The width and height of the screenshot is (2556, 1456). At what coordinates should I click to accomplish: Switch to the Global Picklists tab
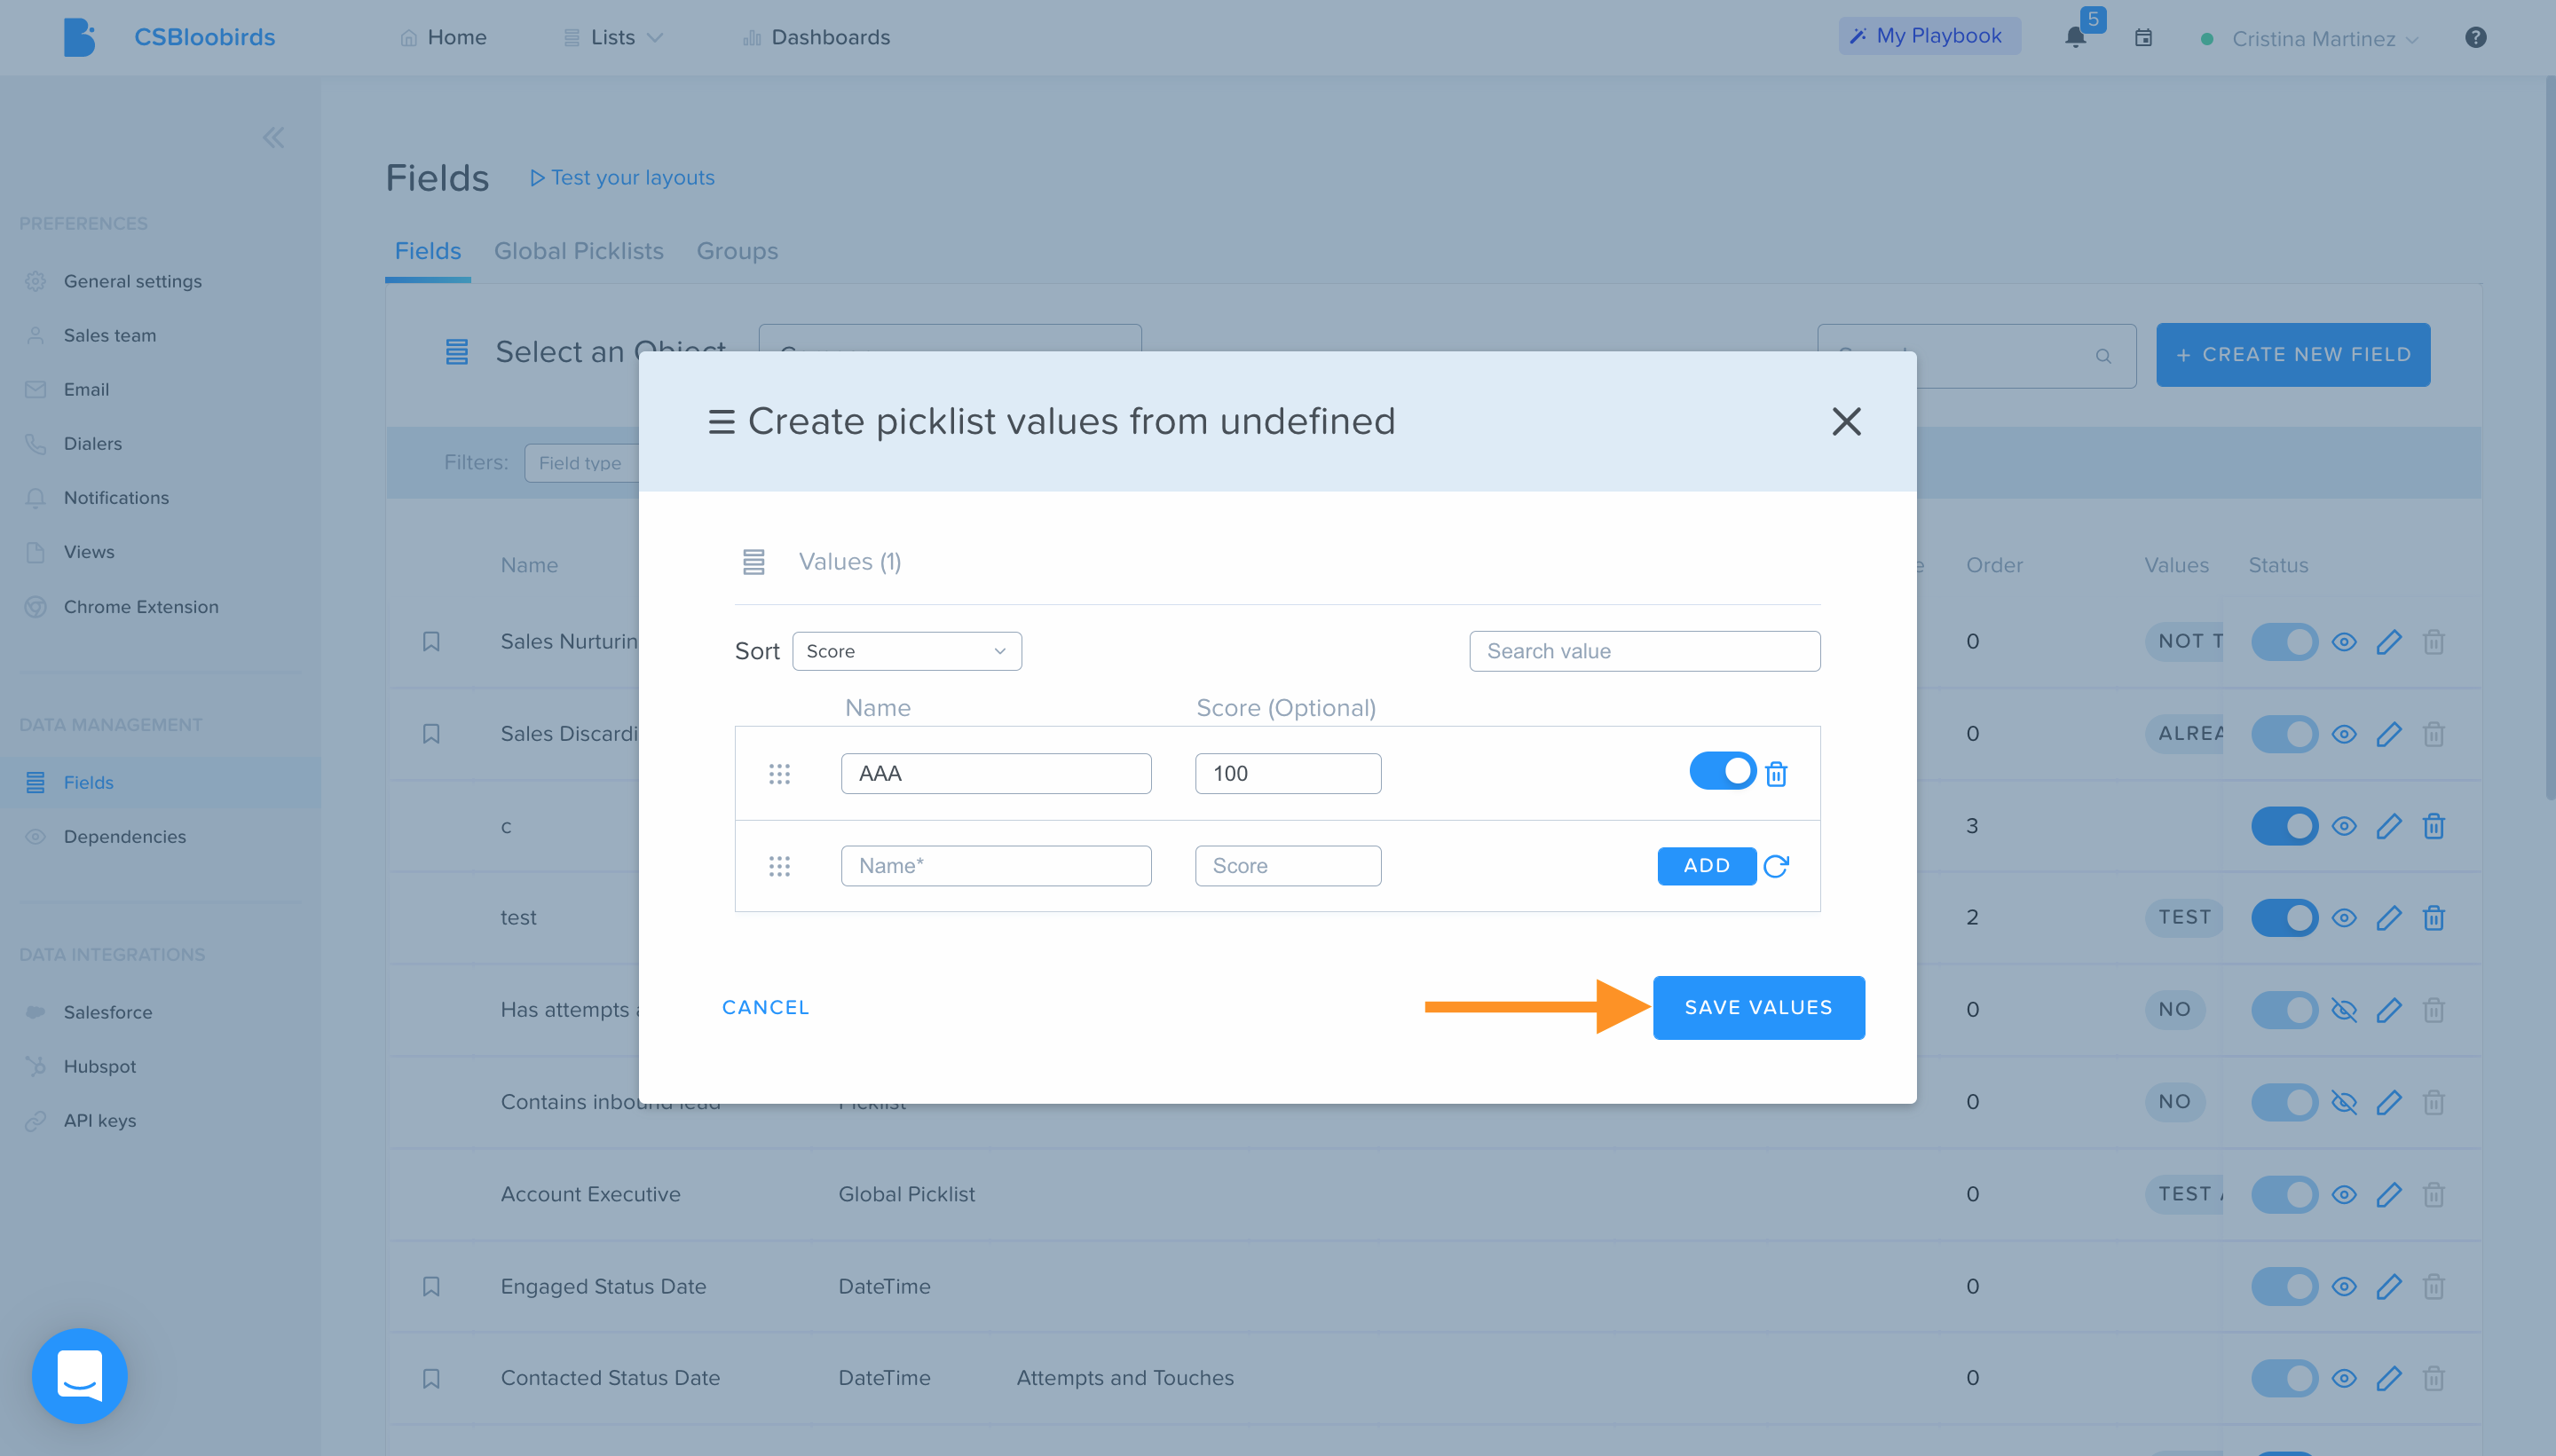[578, 251]
